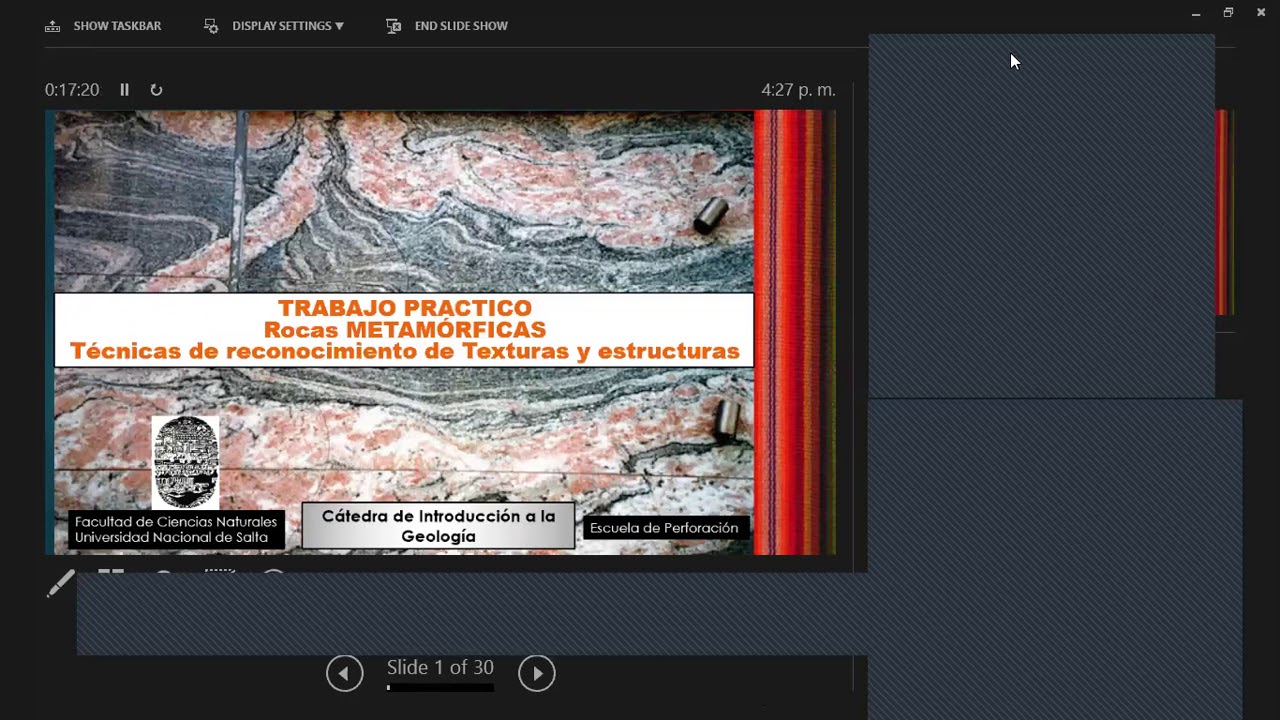This screenshot has width=1280, height=720.
Task: Restore down the presenter view window
Action: 1228,13
